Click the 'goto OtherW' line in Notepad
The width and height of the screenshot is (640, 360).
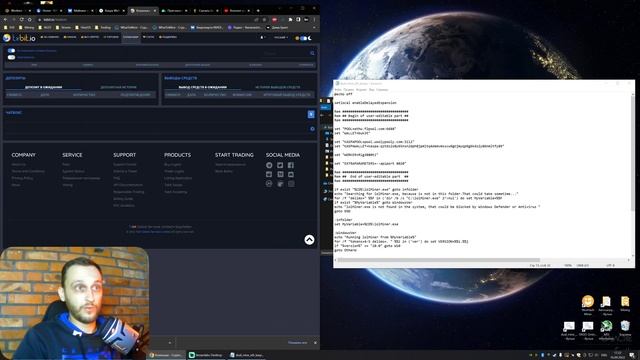pyautogui.click(x=345, y=250)
